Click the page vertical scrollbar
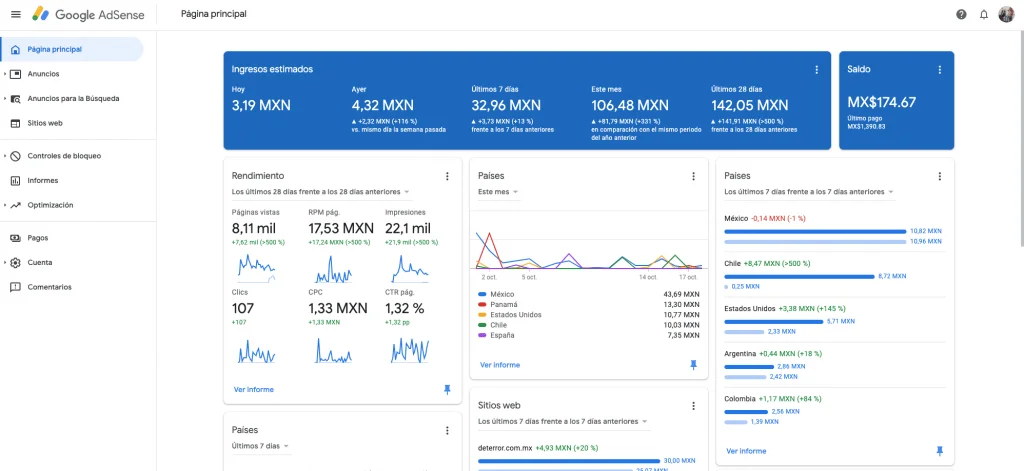Screen dimensions: 1024x471 click(x=1020, y=138)
